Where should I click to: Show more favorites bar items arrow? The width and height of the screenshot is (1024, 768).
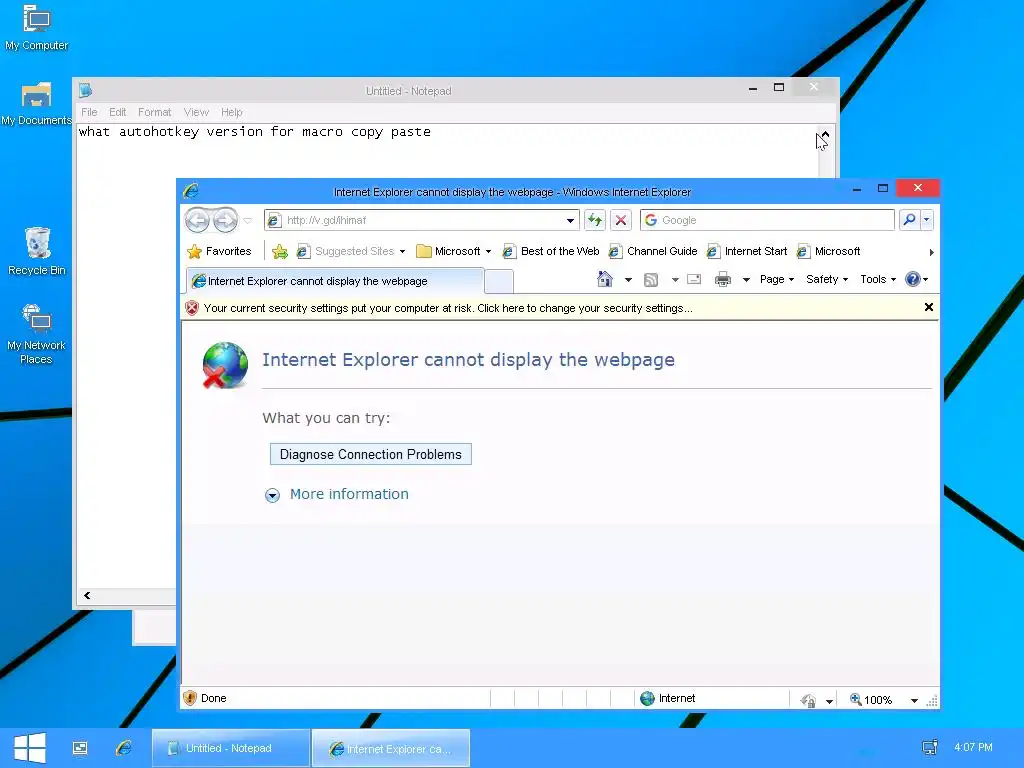pos(931,252)
